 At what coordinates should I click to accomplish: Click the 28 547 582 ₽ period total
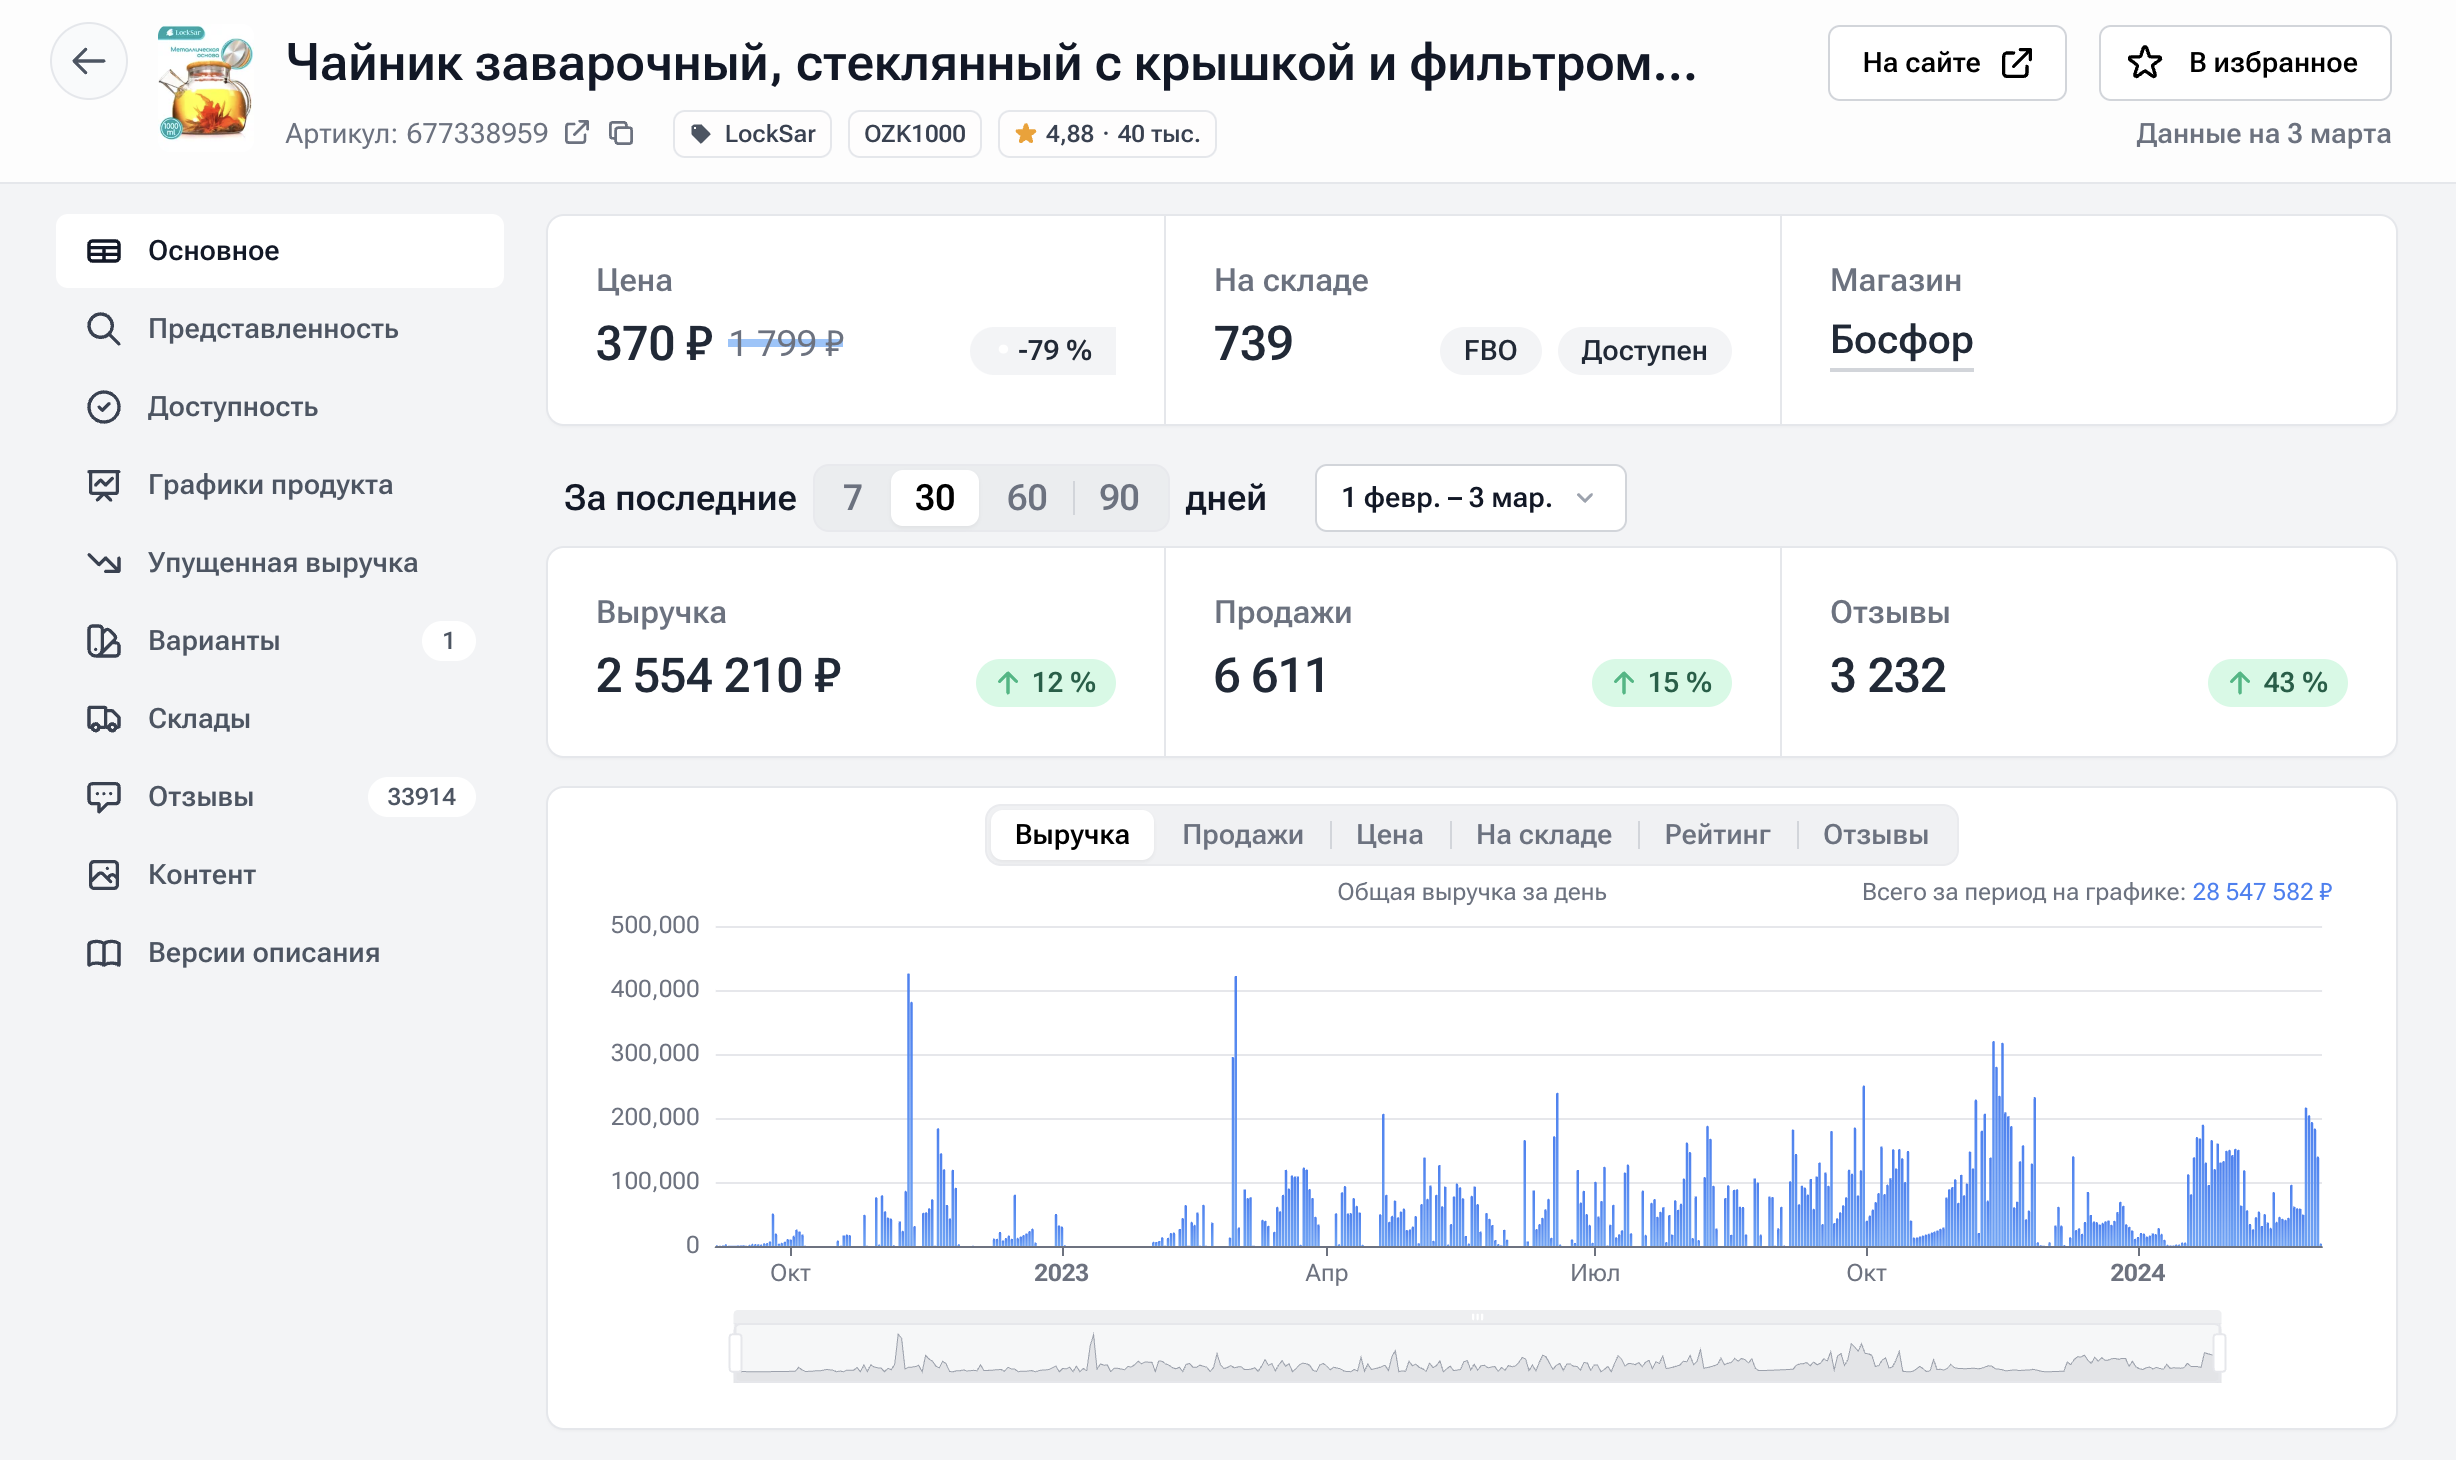point(2262,892)
